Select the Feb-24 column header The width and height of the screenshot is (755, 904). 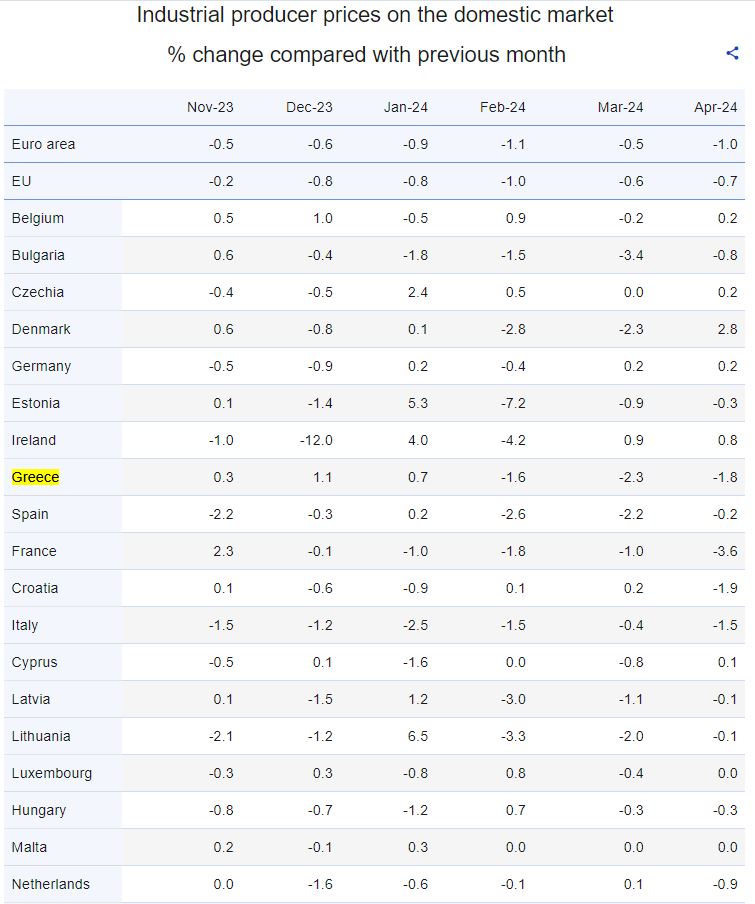[503, 107]
